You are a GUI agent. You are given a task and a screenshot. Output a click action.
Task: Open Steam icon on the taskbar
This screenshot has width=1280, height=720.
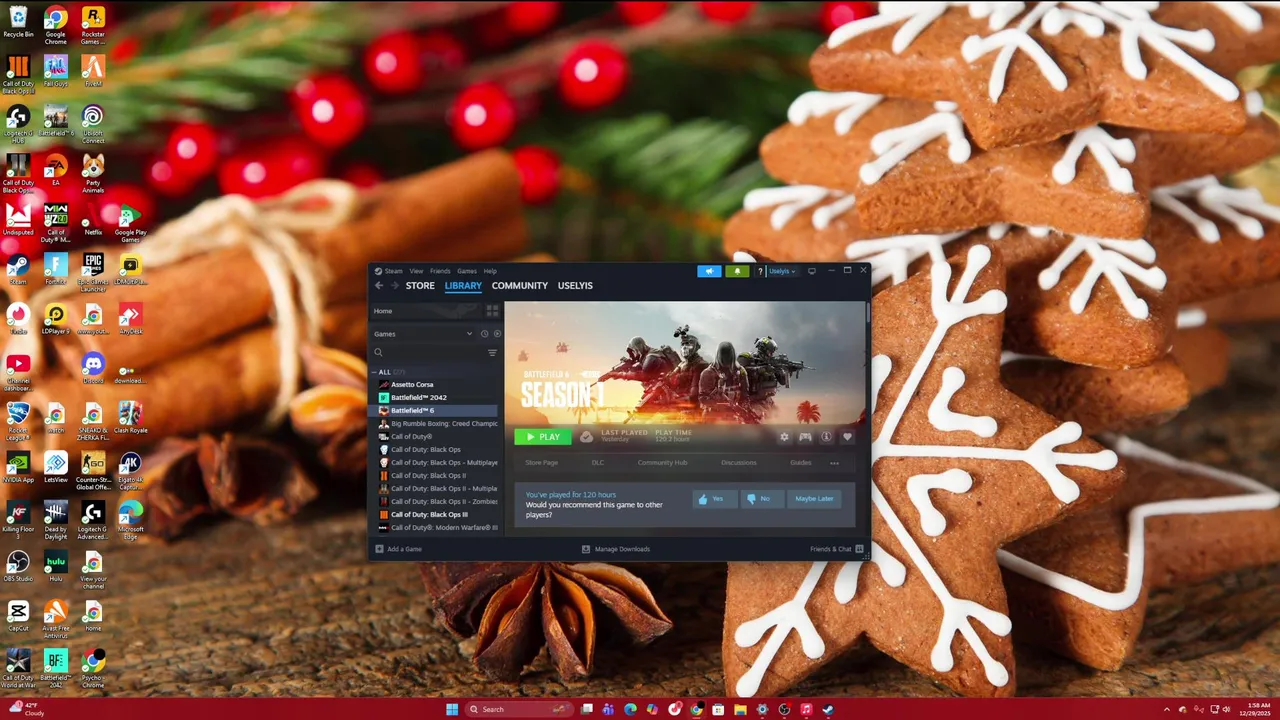pyautogui.click(x=828, y=709)
